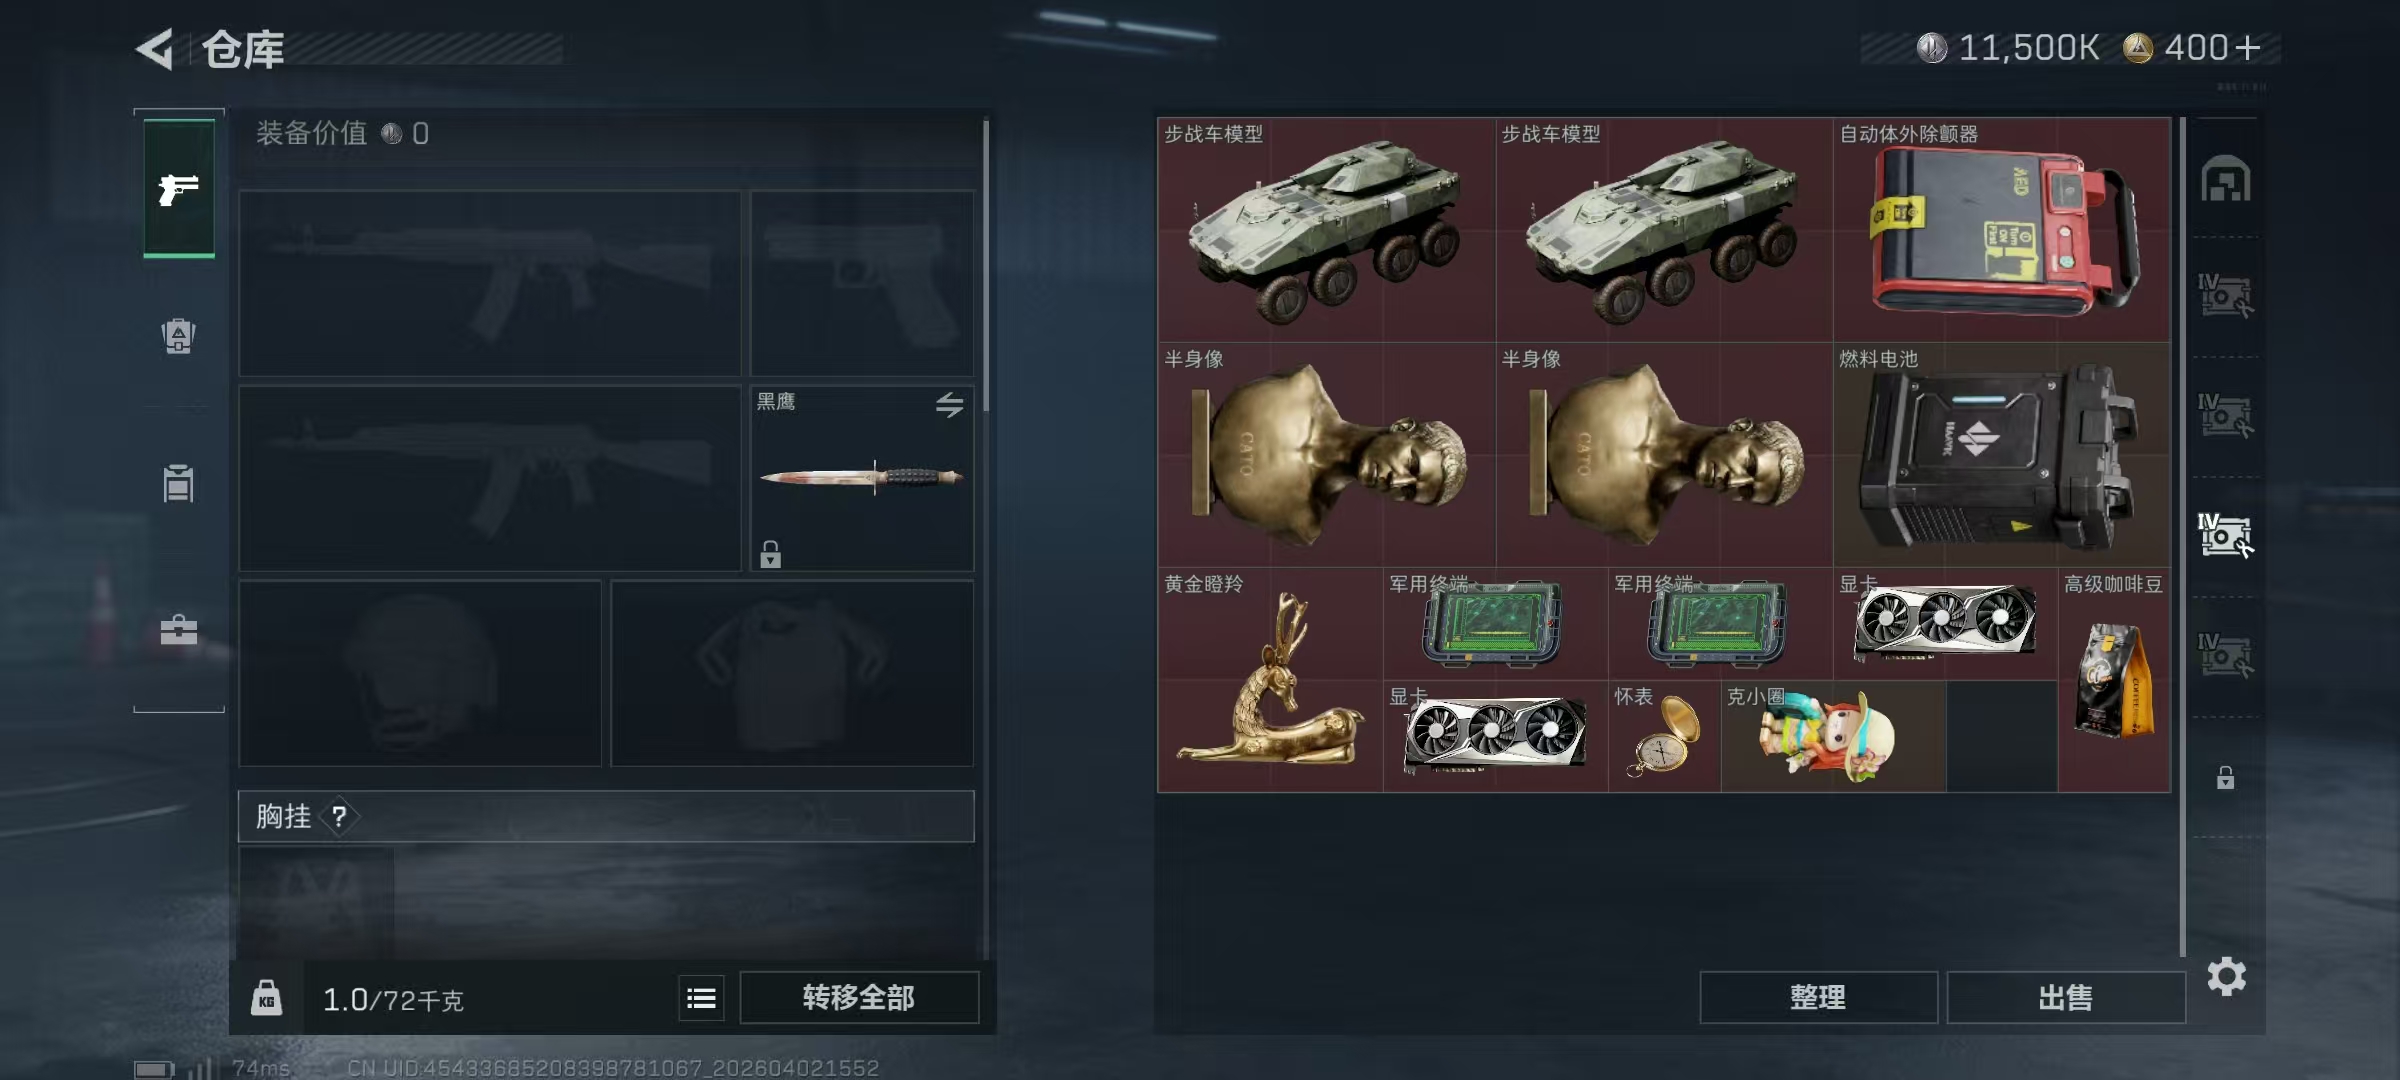Toggle the lock on the 黑鹰 knife

[x=770, y=554]
